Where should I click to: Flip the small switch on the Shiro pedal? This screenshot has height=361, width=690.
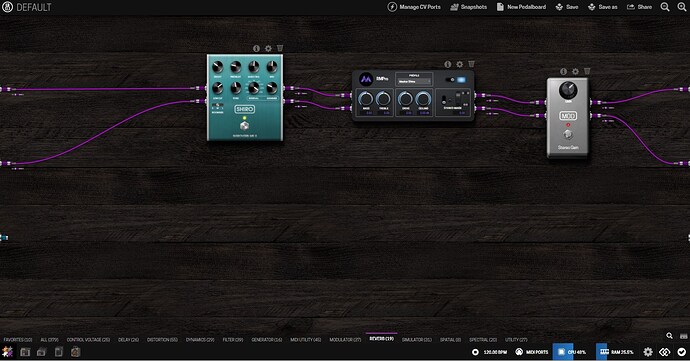point(217,106)
